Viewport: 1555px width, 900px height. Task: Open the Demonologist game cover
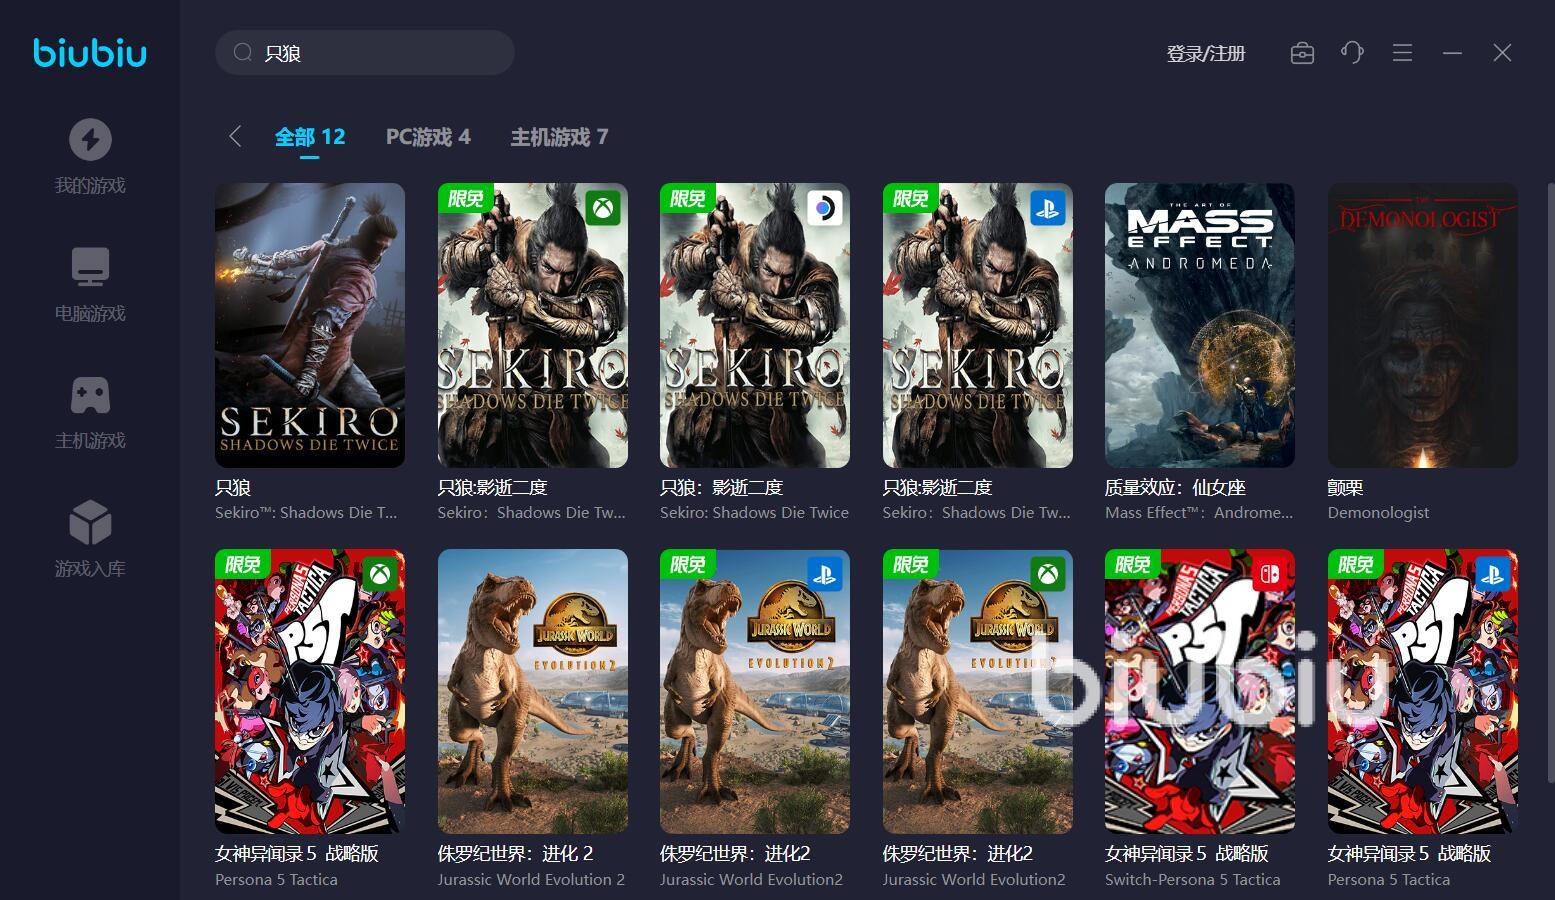[x=1423, y=325]
